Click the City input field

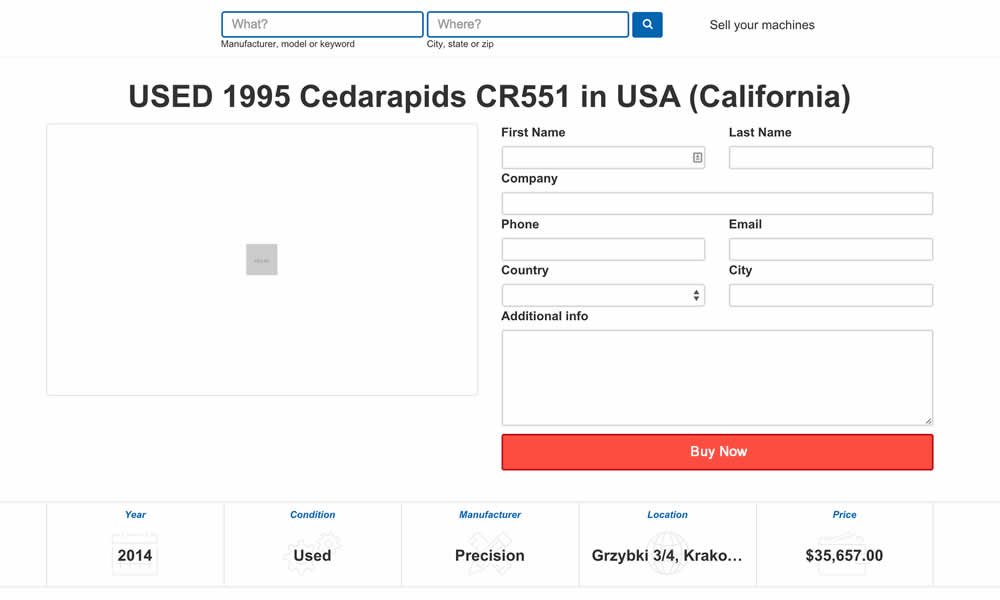831,295
